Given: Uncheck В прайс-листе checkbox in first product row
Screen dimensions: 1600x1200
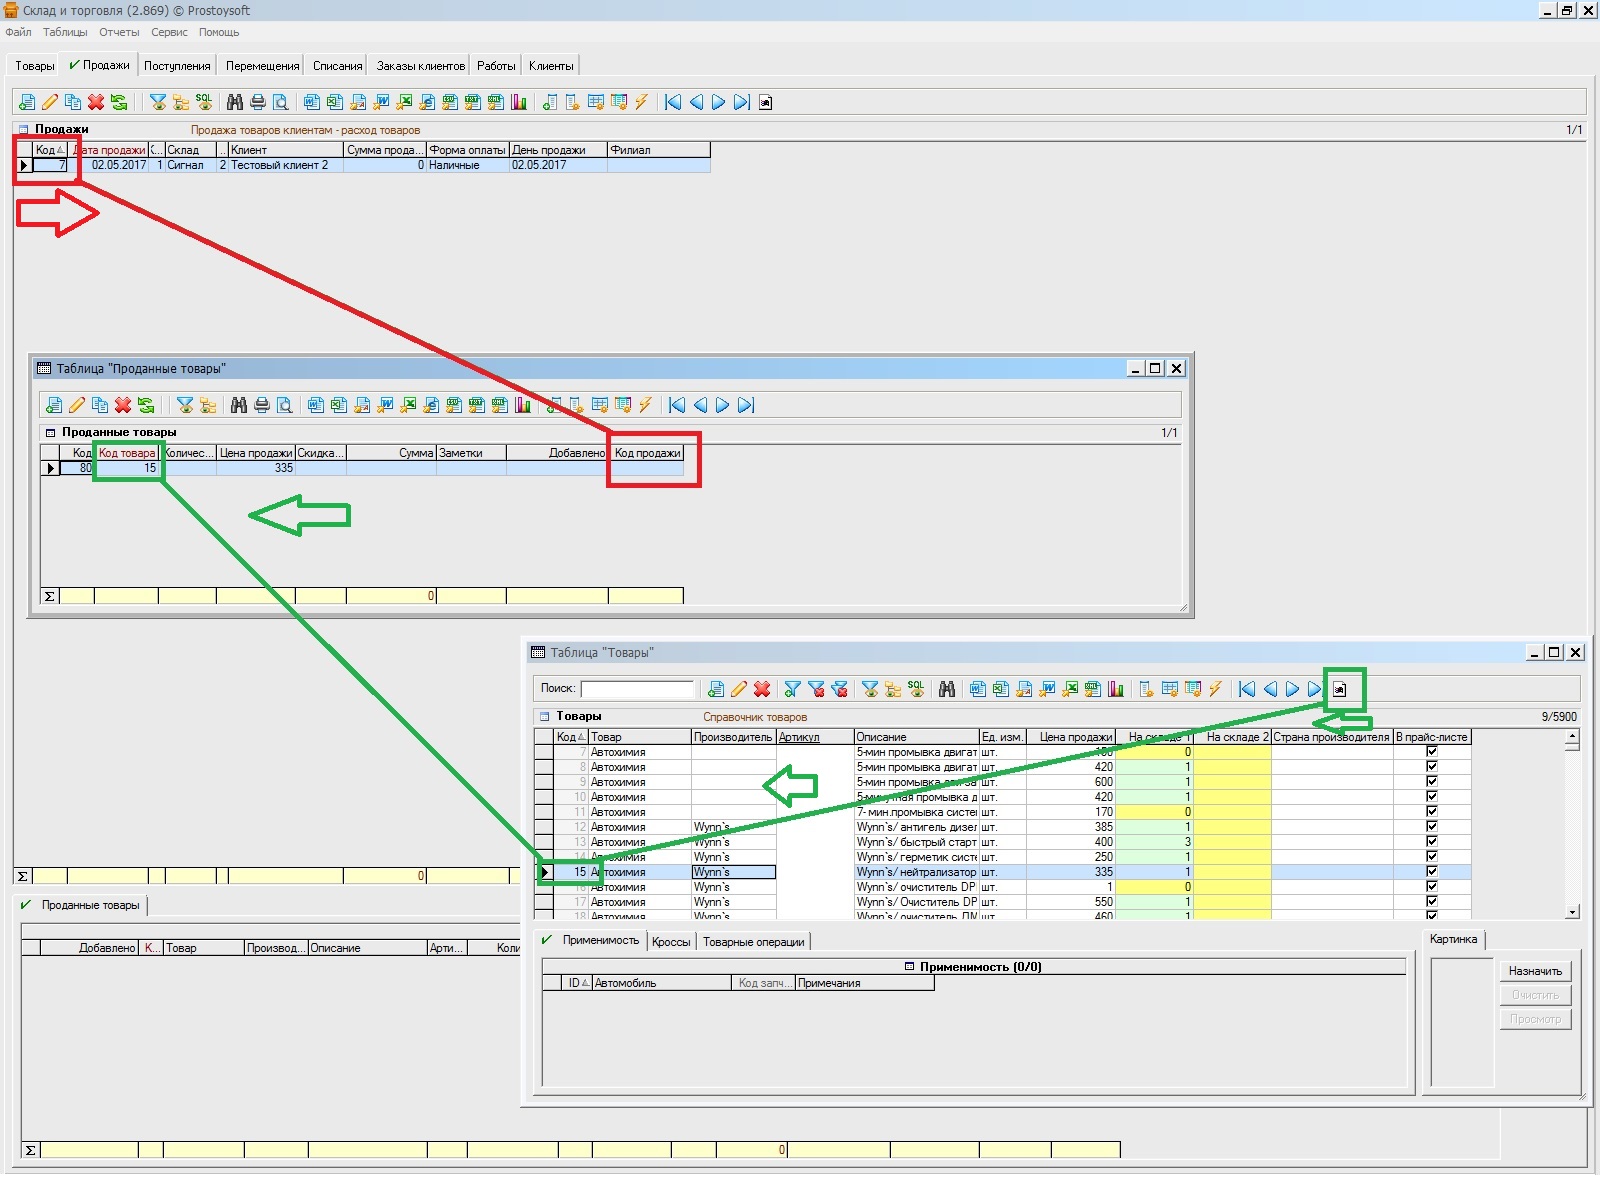Looking at the screenshot, I should [1431, 752].
